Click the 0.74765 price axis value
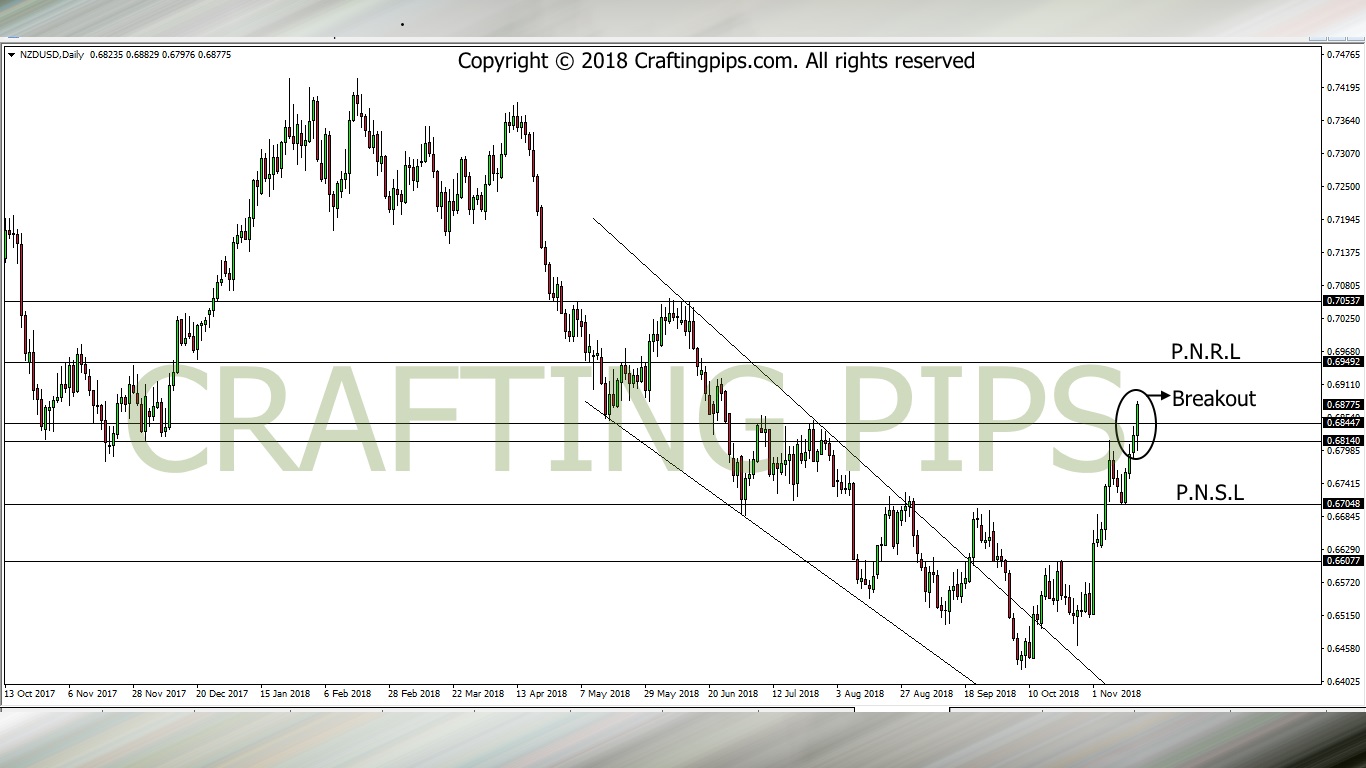1366x768 pixels. tap(1345, 55)
